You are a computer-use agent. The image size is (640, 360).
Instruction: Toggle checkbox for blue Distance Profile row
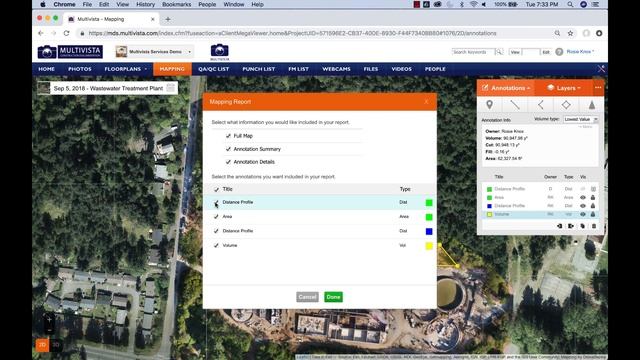216,231
